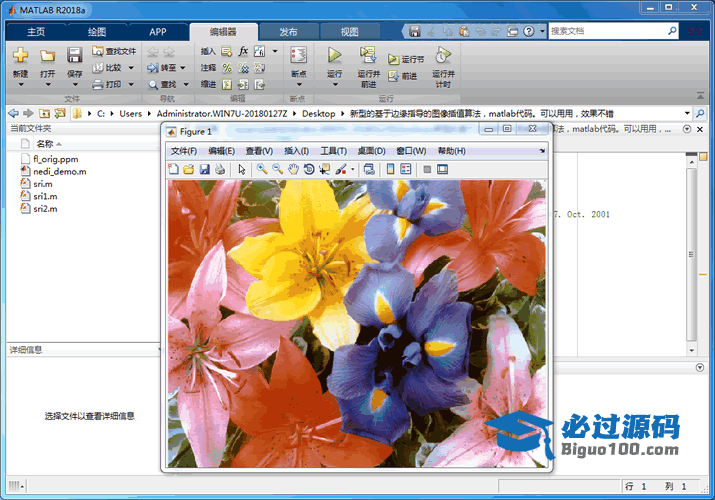This screenshot has width=715, height=500.
Task: Click the Save icon in the Figure toolbar
Action: 205,170
